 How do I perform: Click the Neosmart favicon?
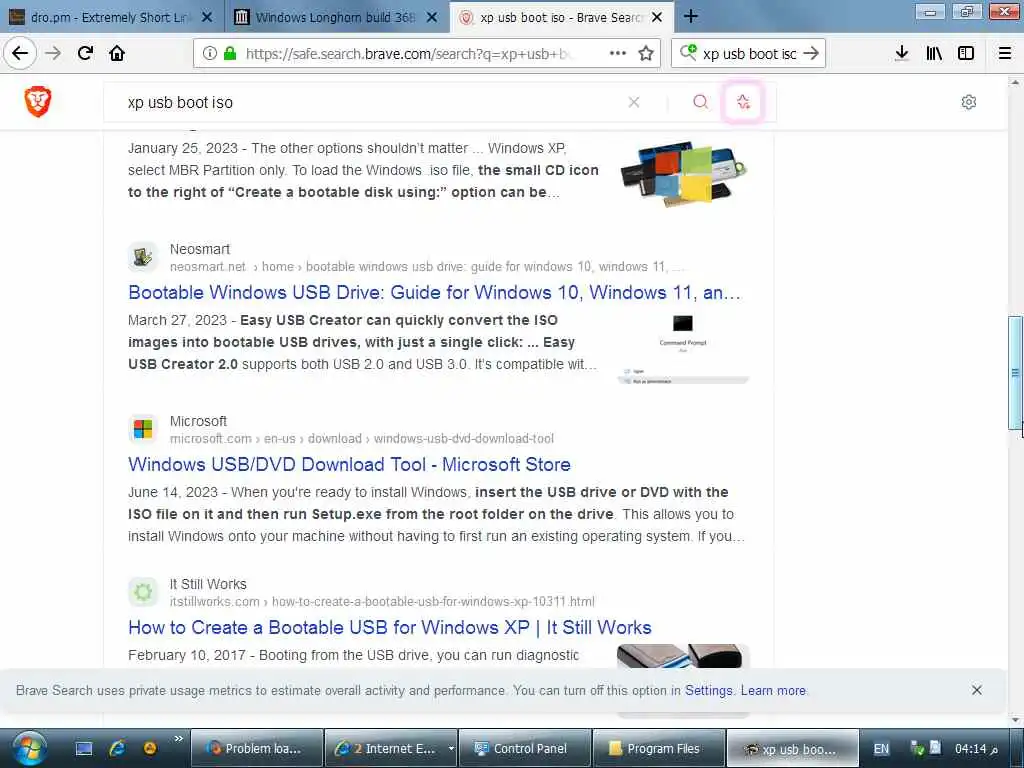click(x=143, y=257)
